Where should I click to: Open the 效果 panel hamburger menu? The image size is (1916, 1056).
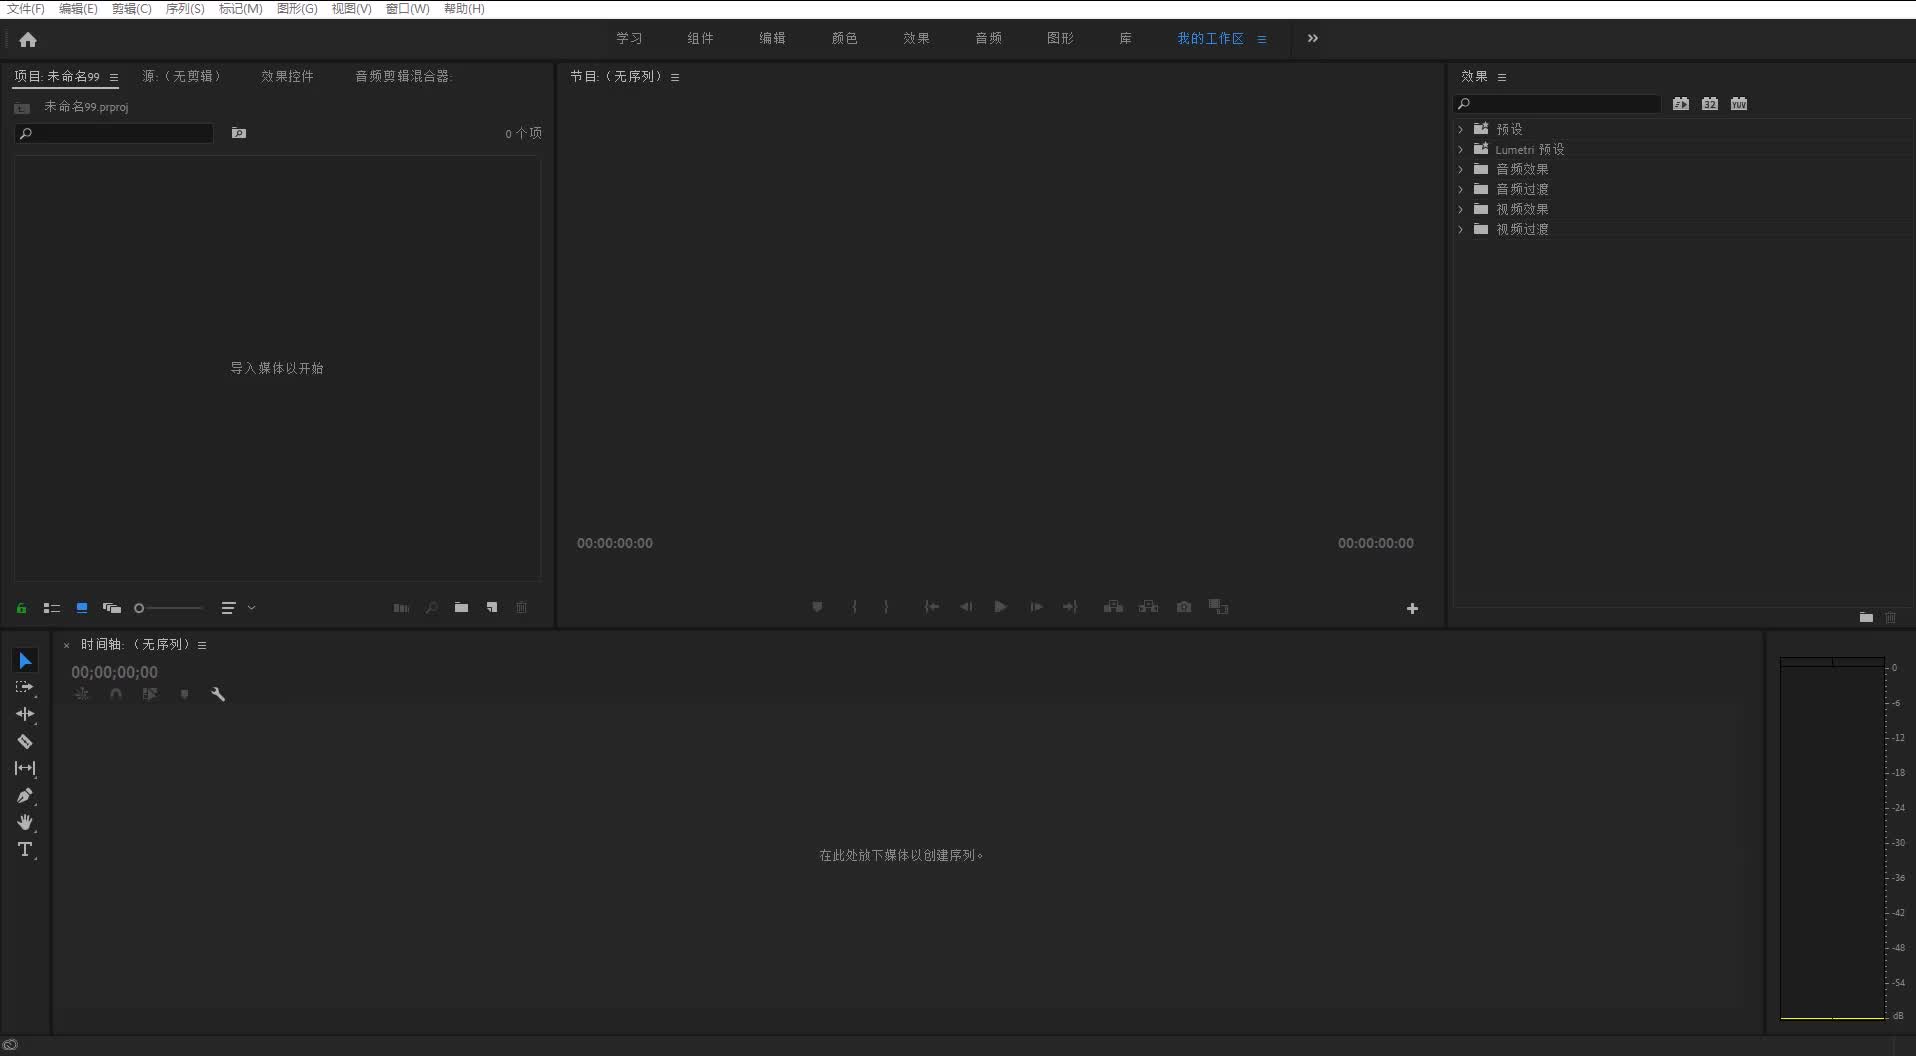tap(1502, 77)
